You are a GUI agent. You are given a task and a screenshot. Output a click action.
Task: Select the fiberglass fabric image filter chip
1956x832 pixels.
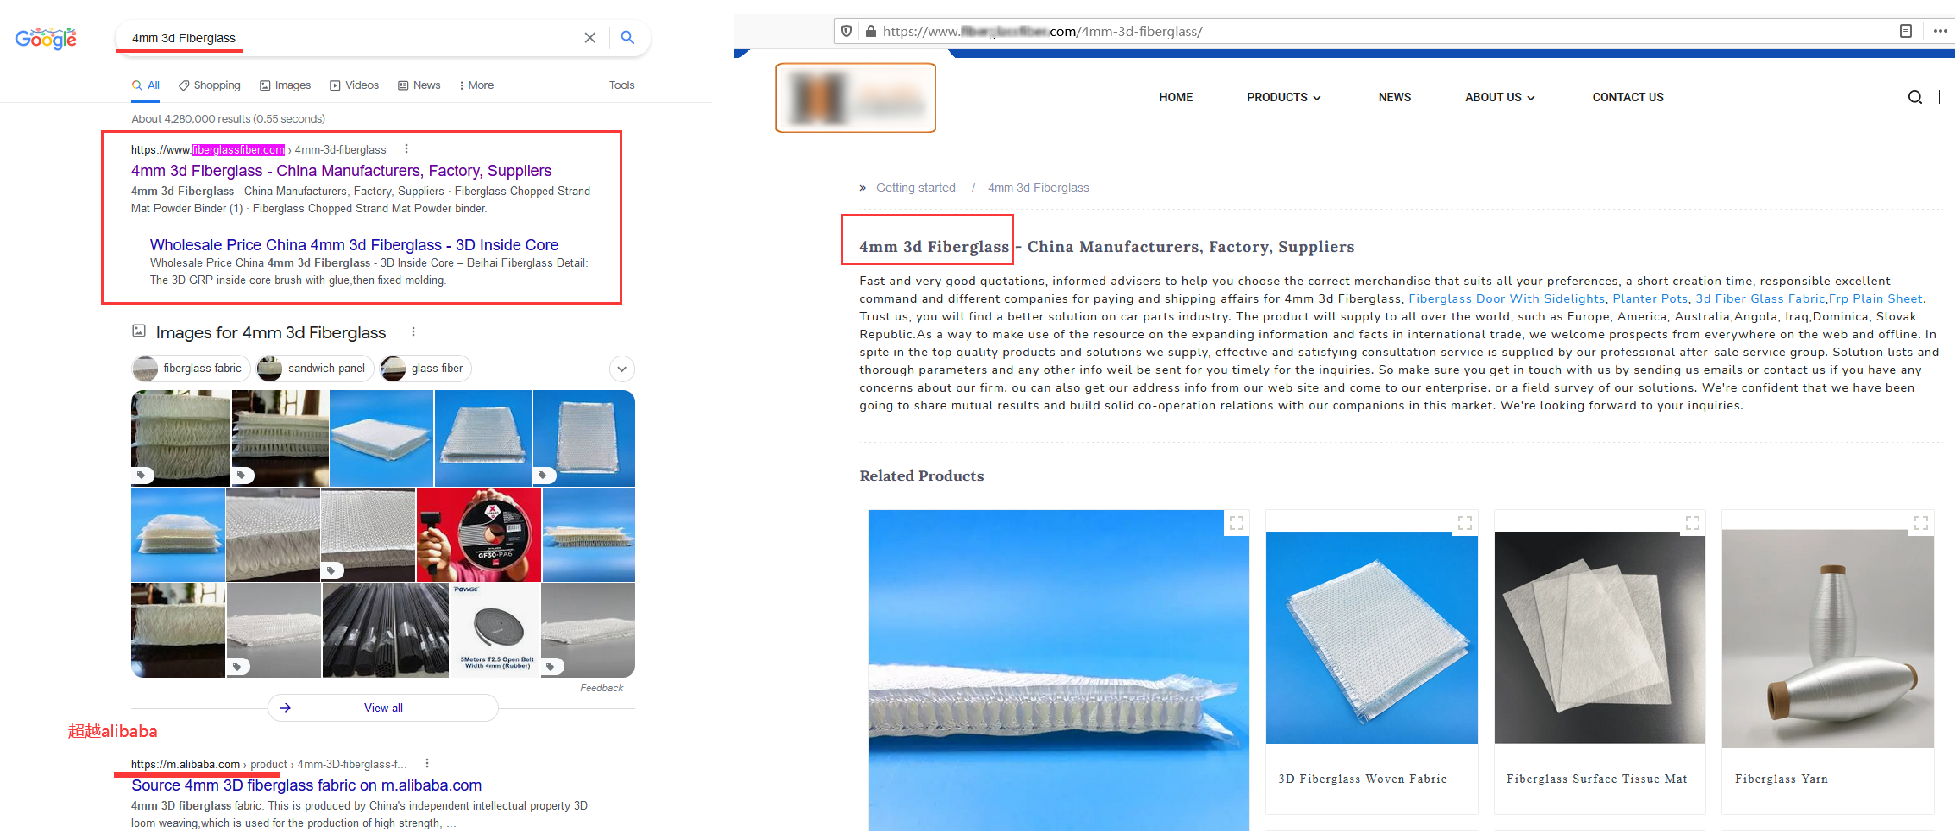[191, 369]
